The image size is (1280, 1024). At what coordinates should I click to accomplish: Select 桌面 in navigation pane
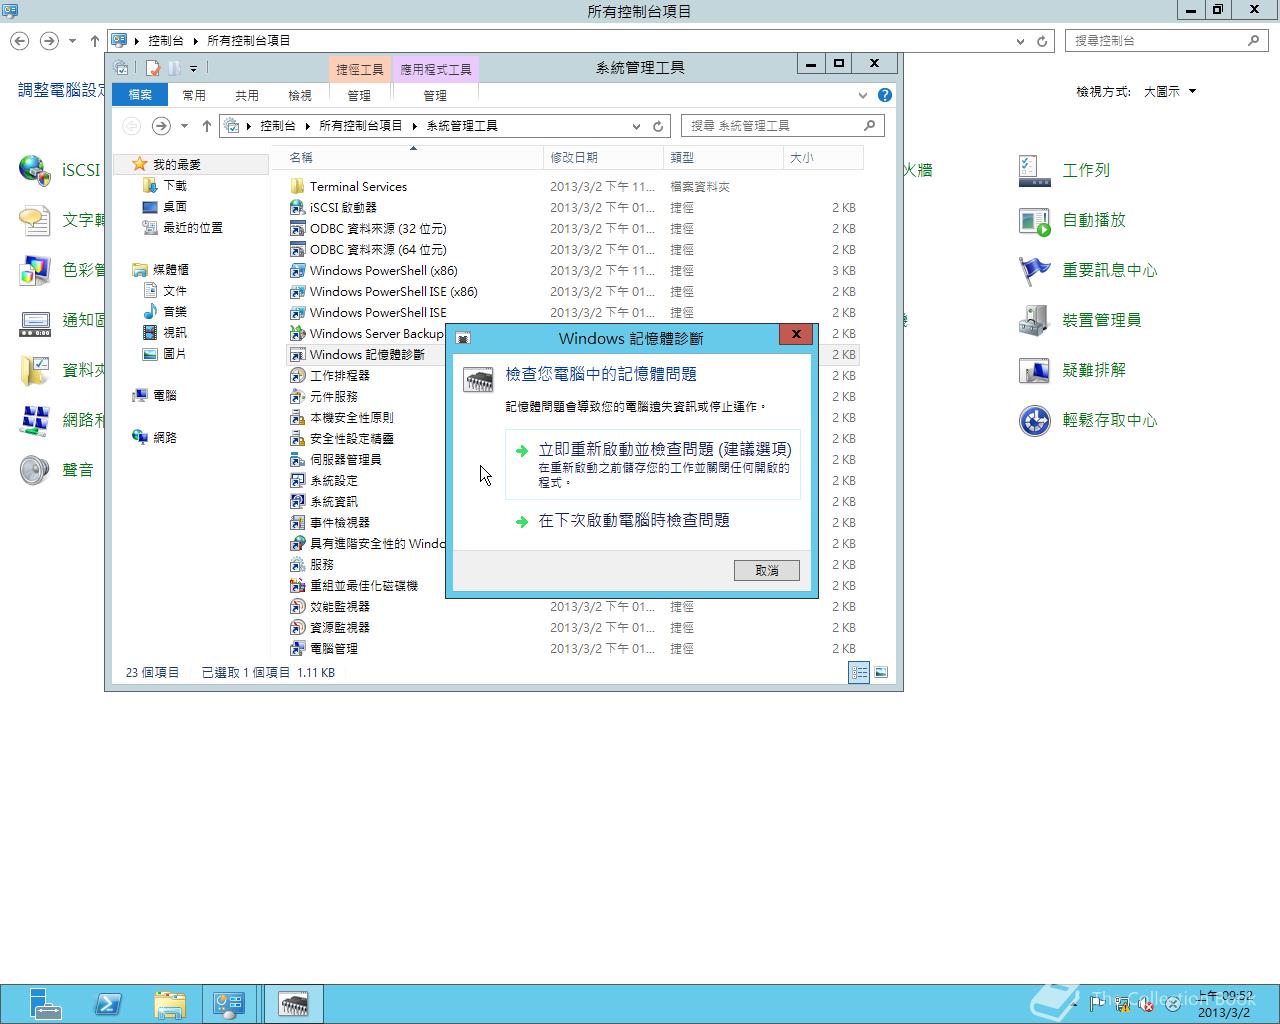(x=175, y=206)
